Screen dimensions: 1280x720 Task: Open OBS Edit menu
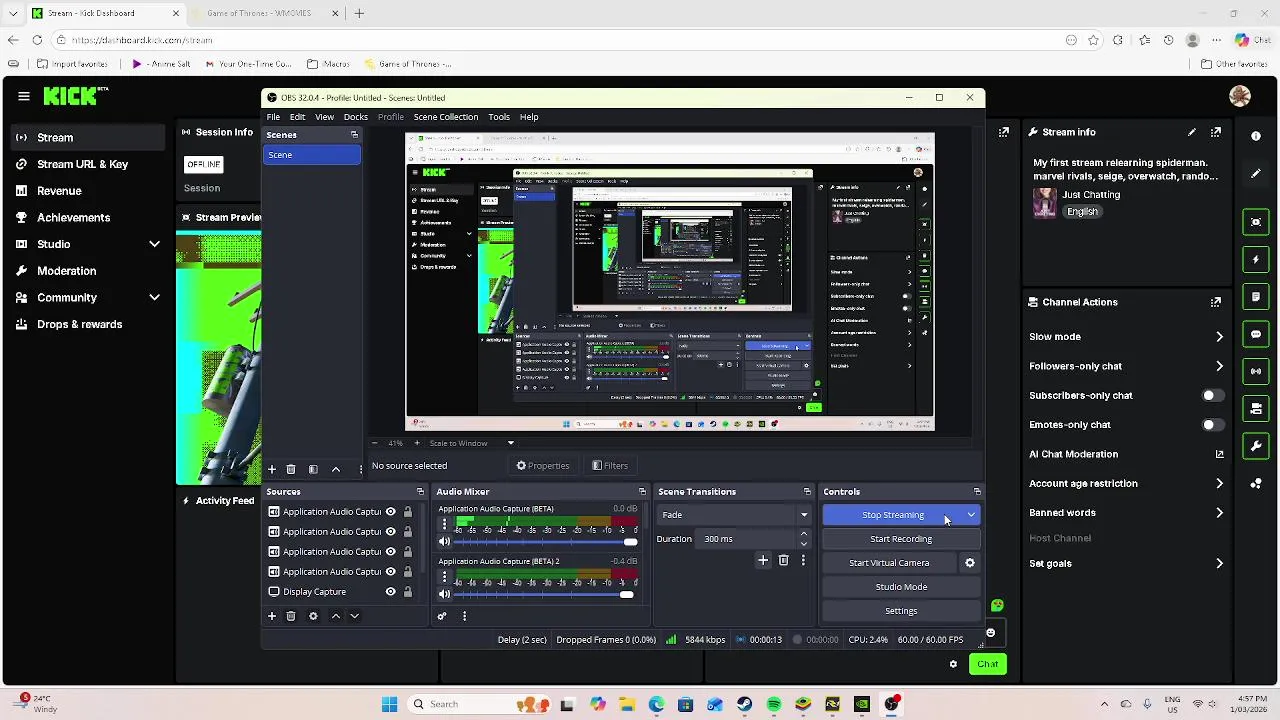[x=297, y=117]
